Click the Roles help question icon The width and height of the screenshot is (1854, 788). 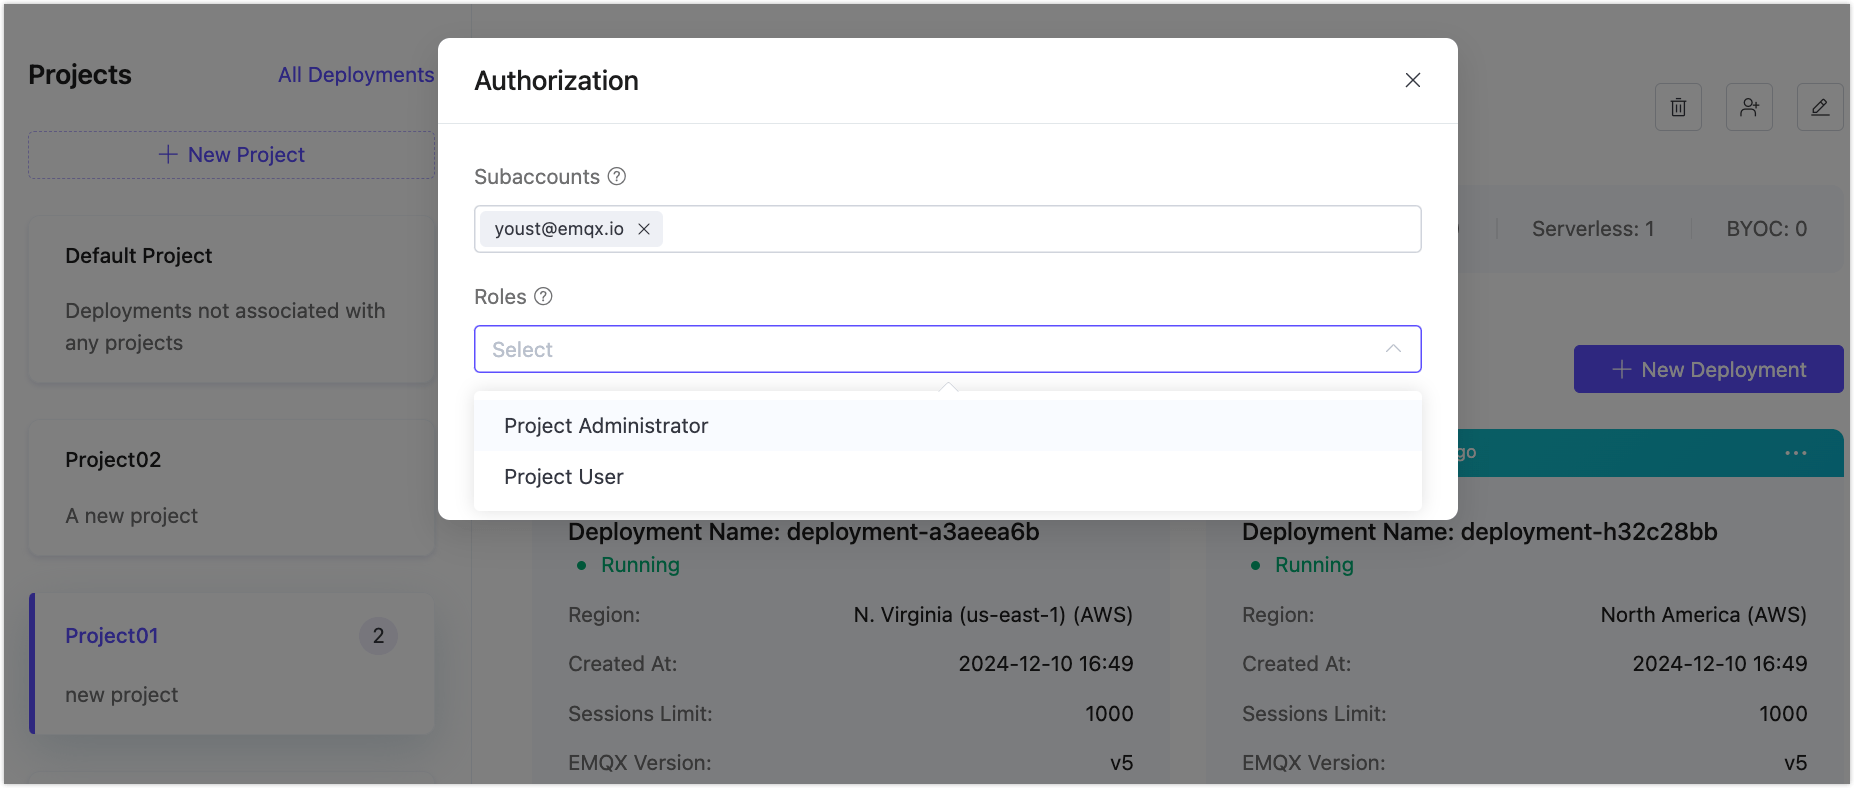coord(543,297)
